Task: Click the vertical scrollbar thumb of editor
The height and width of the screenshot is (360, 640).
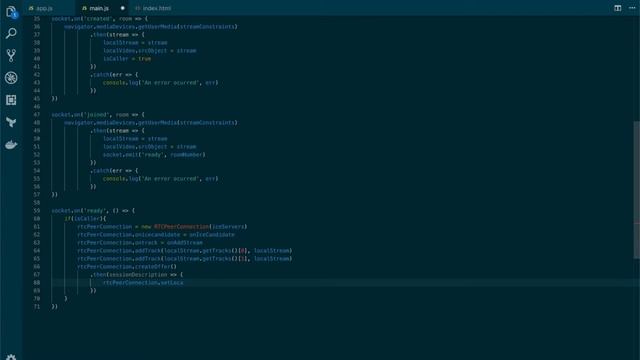Action: [x=636, y=189]
